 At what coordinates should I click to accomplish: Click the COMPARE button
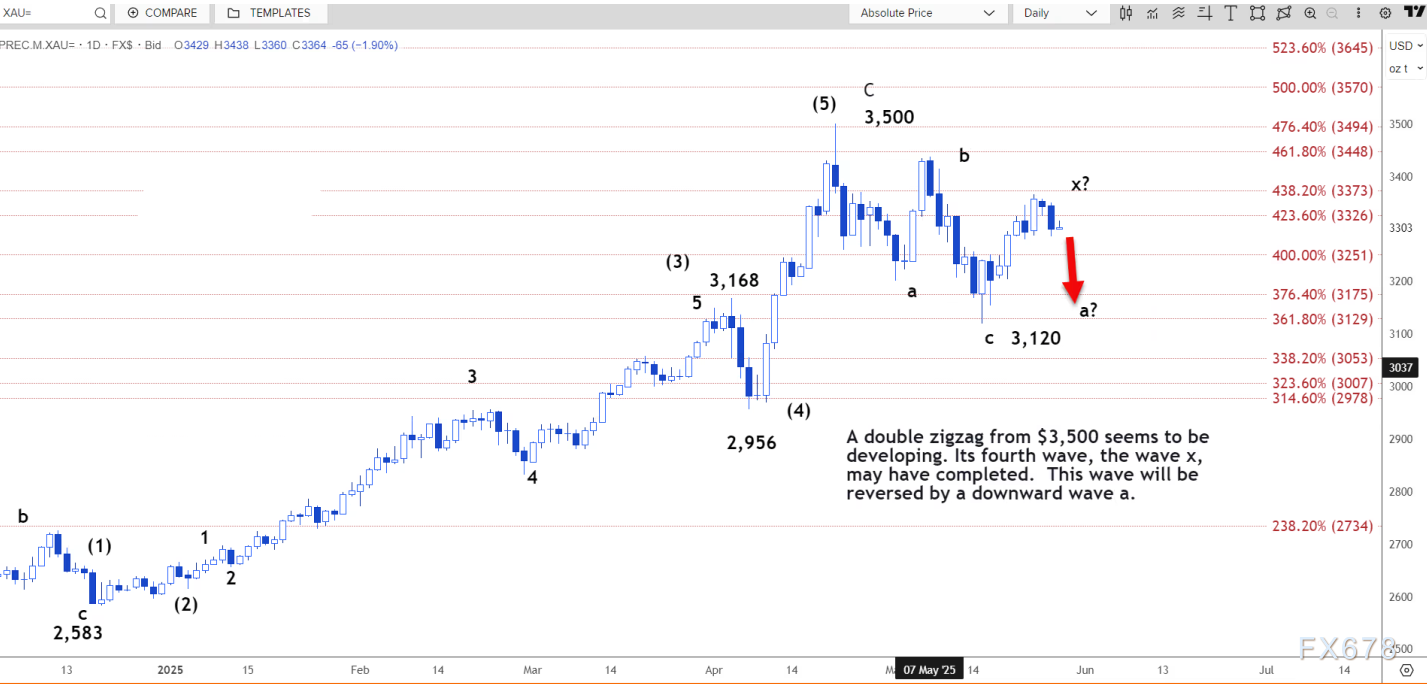[x=163, y=13]
